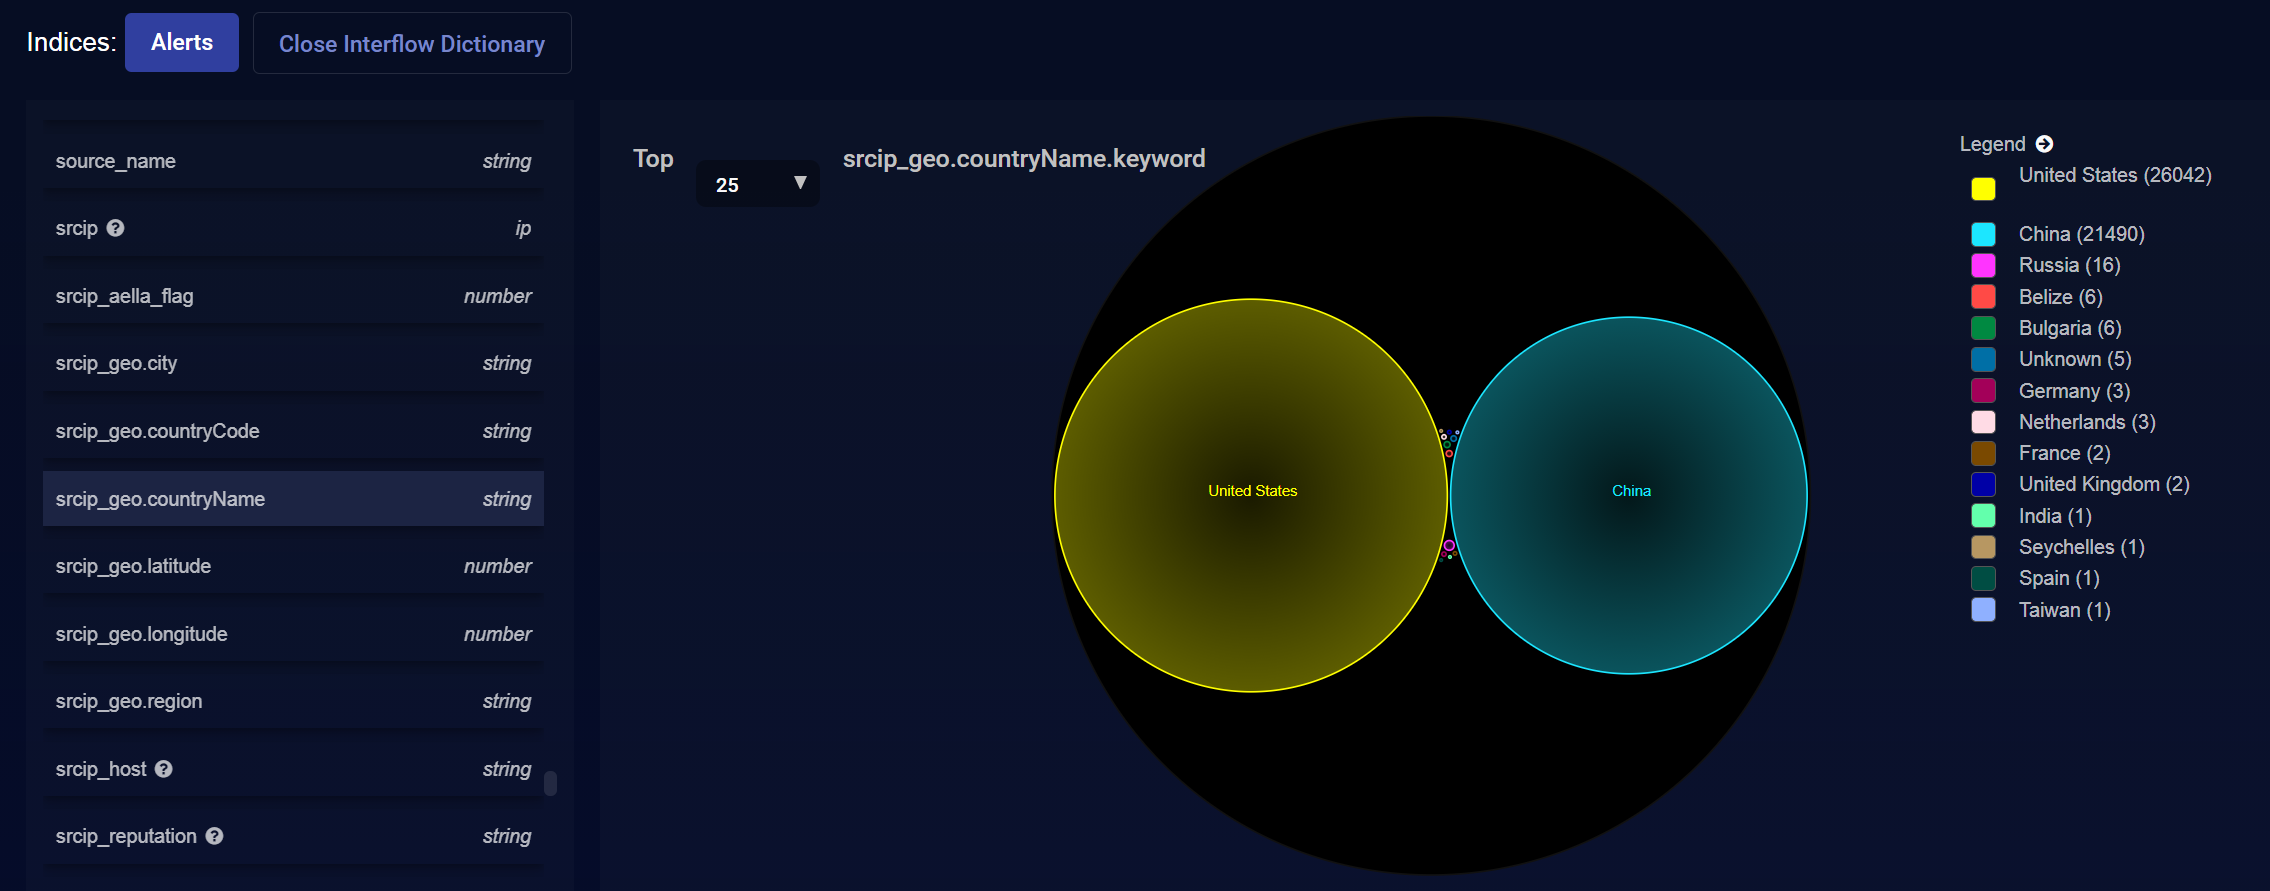Select the srcip_geo.countryName field
The height and width of the screenshot is (891, 2270).
coord(293,499)
